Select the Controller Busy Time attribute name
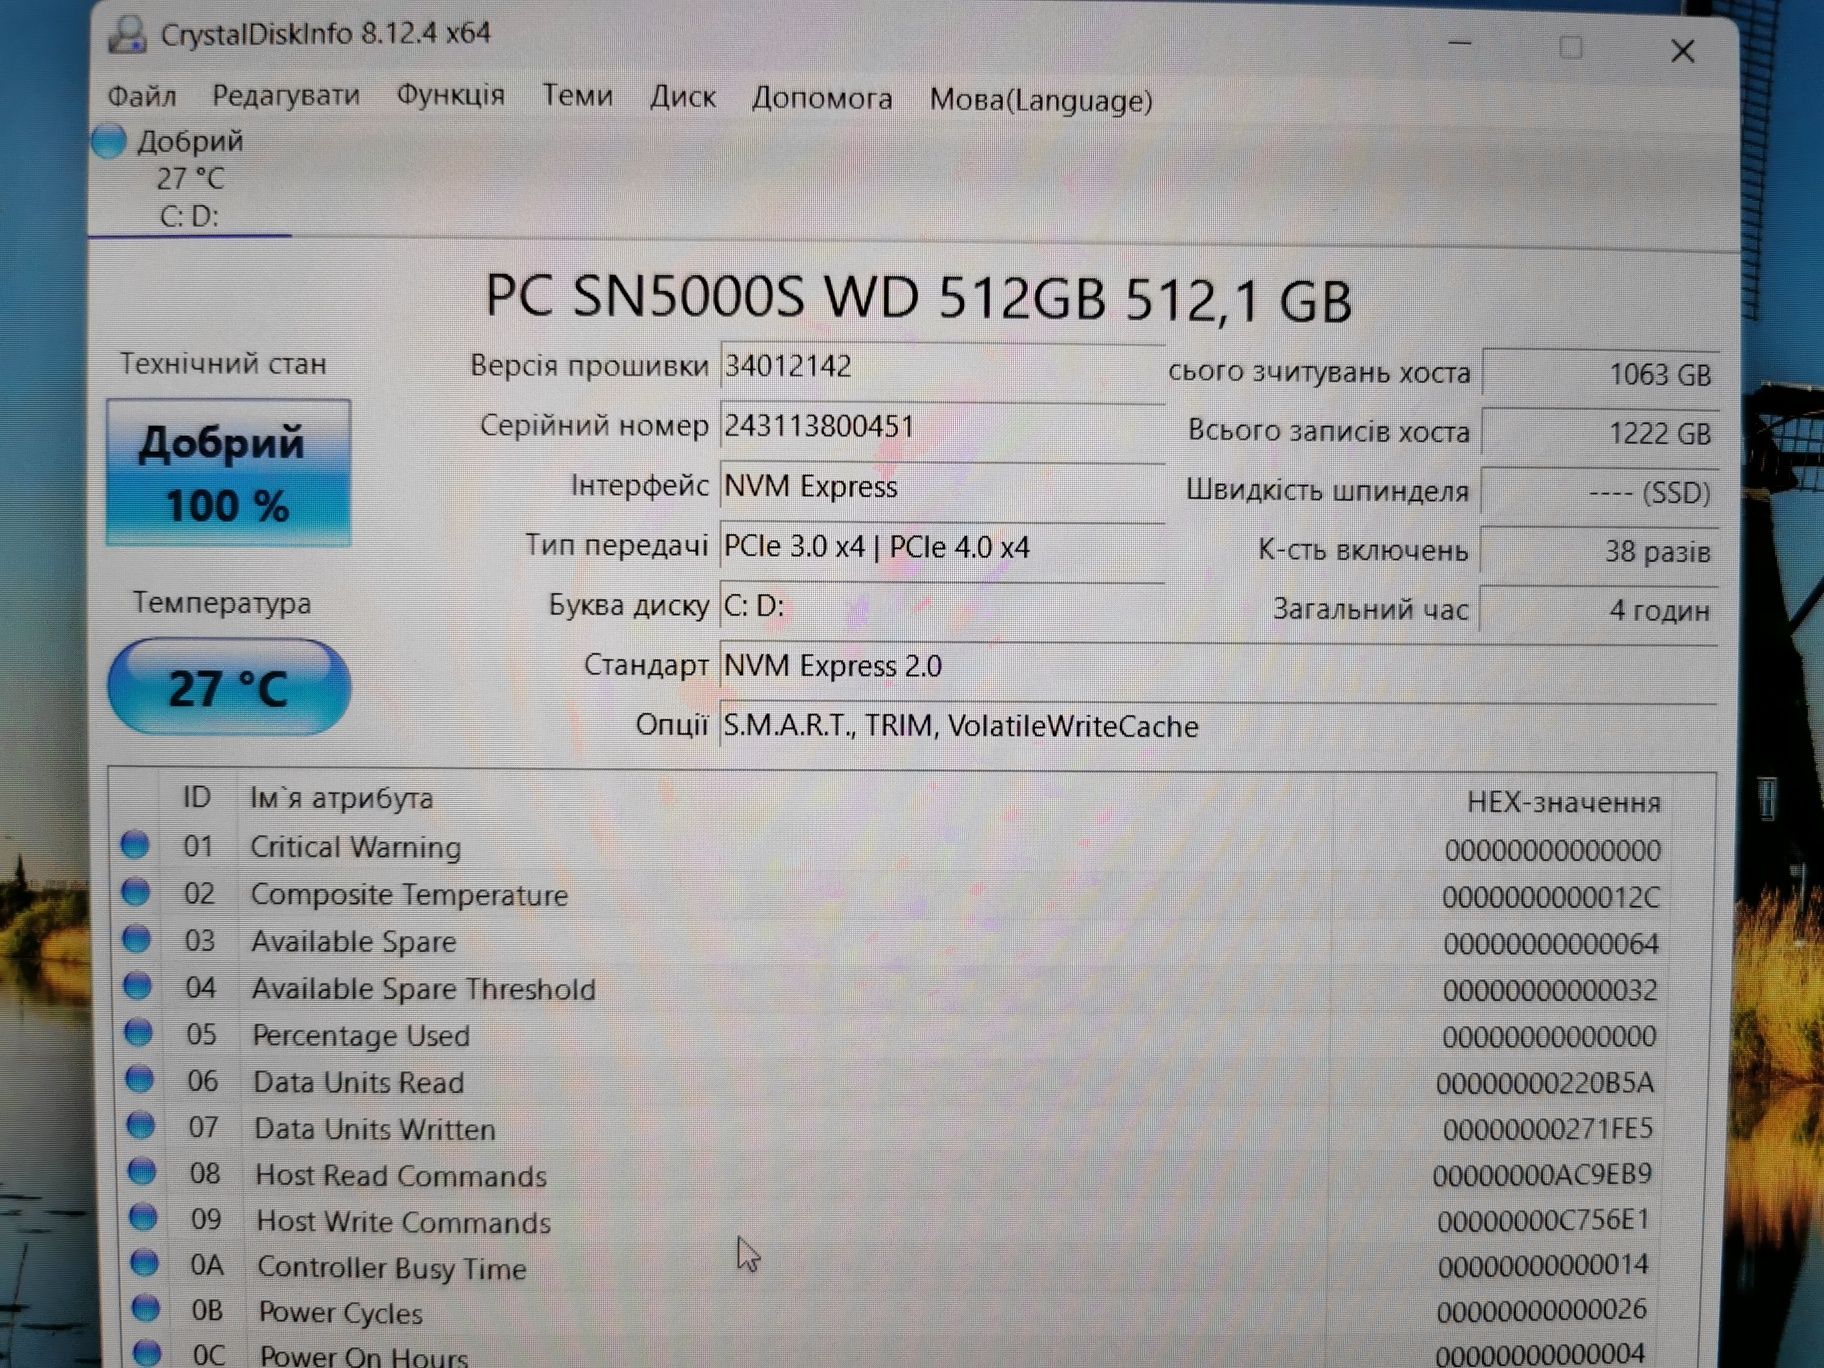The image size is (1824, 1368). click(x=392, y=1268)
